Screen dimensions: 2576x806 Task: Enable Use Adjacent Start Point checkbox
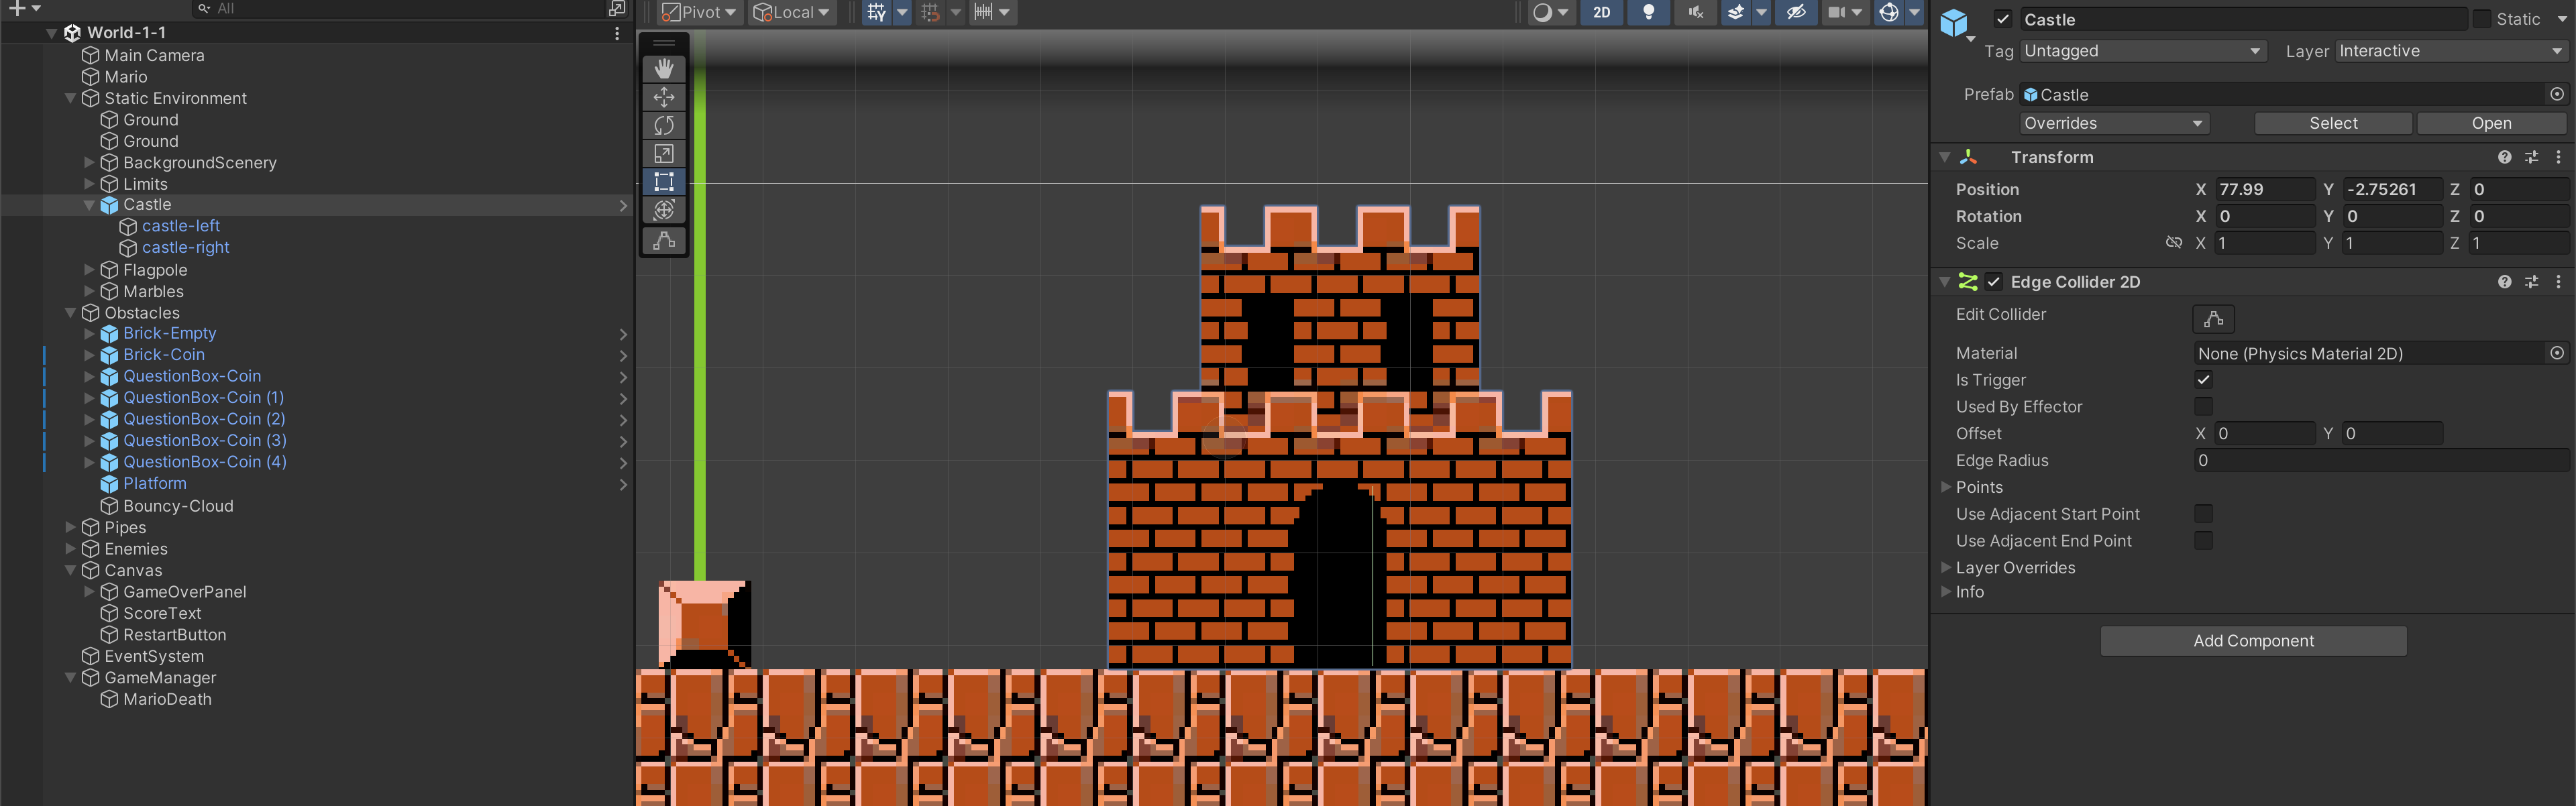[x=2203, y=514]
